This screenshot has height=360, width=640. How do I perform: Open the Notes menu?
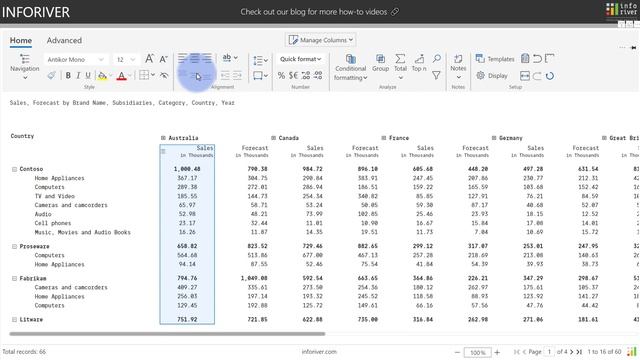pyautogui.click(x=458, y=67)
